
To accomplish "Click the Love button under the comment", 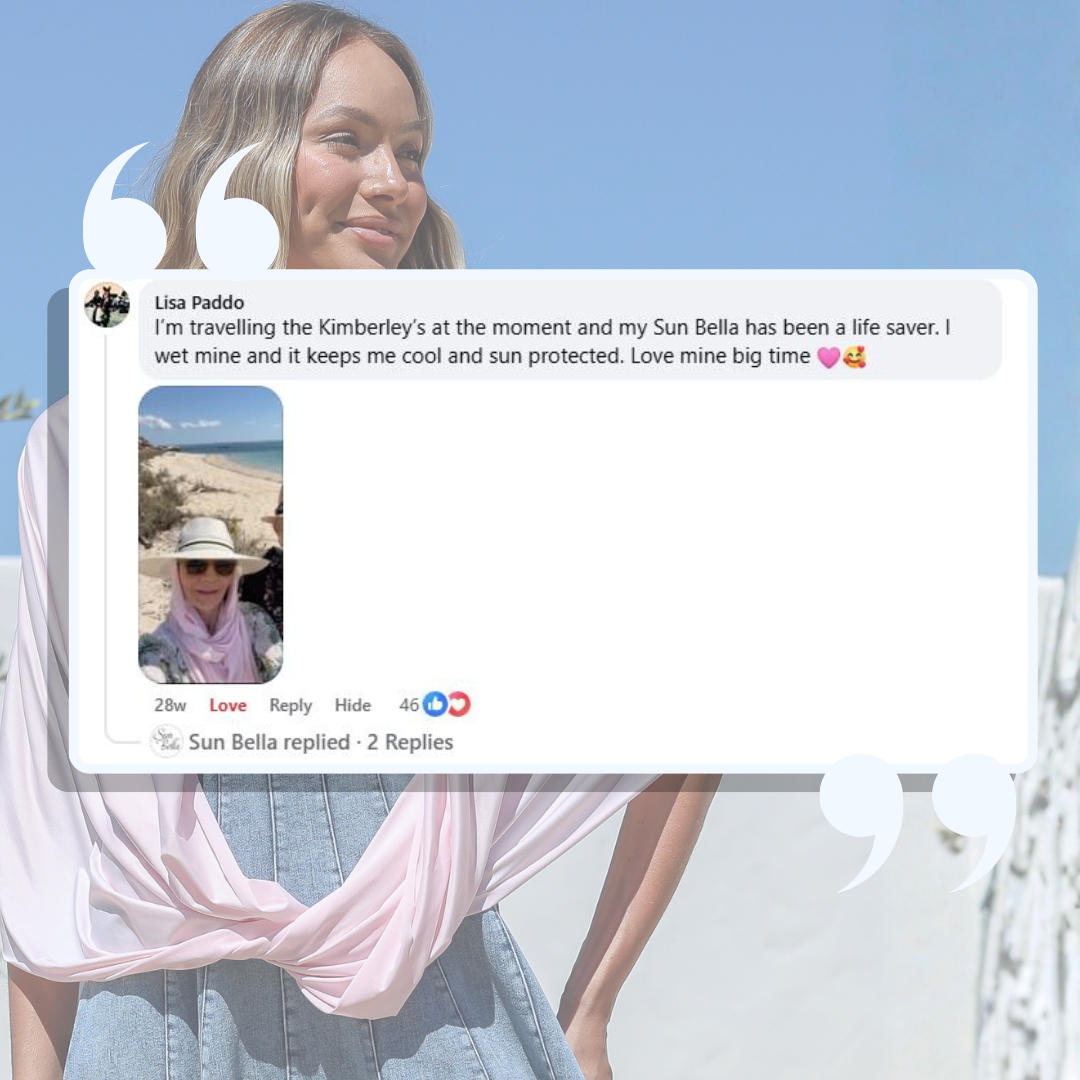I will click(x=228, y=705).
